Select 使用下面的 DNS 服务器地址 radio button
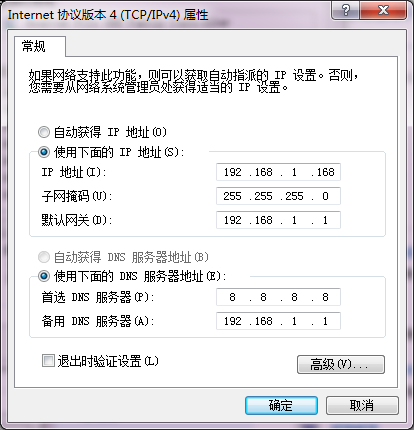 (44, 276)
